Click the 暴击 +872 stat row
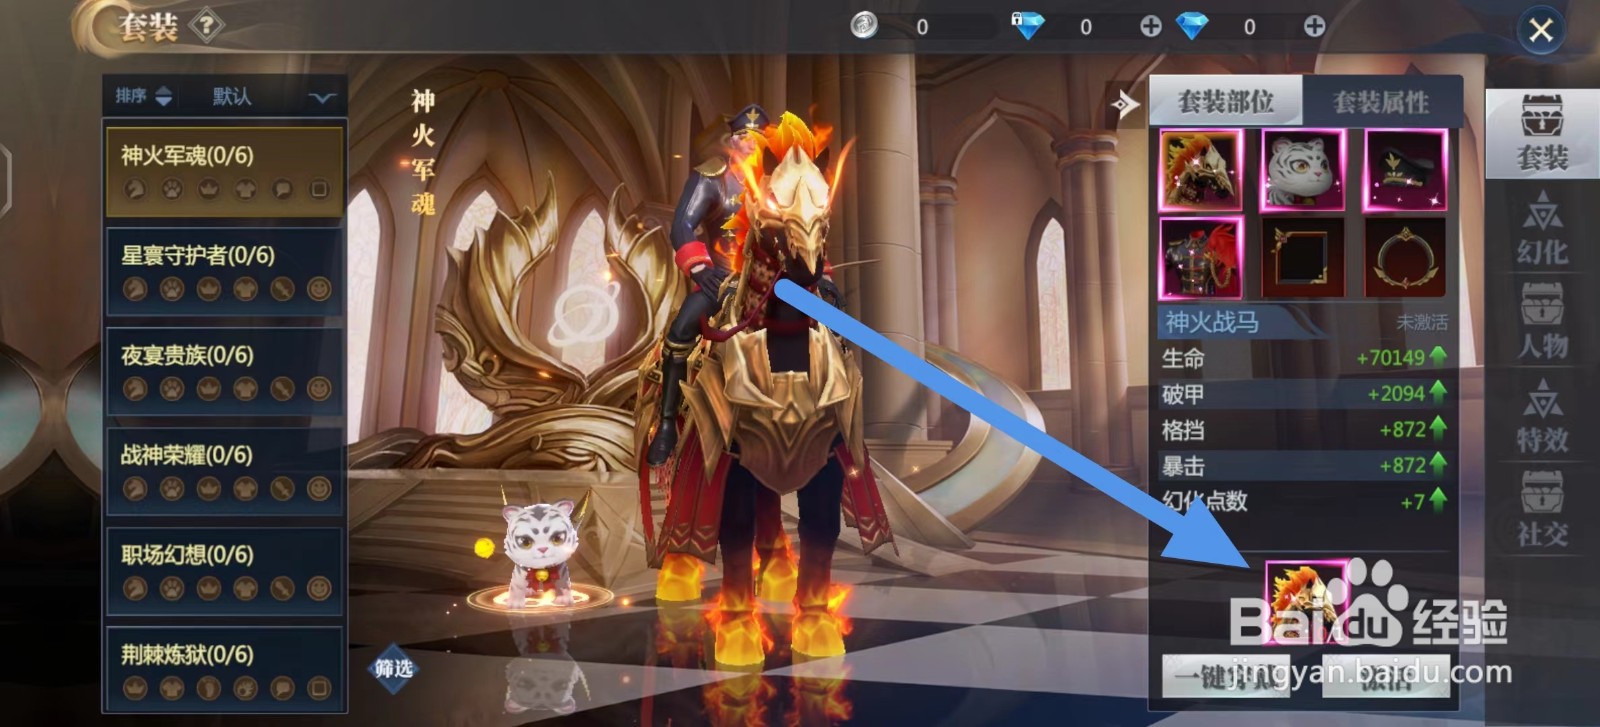 point(1304,465)
